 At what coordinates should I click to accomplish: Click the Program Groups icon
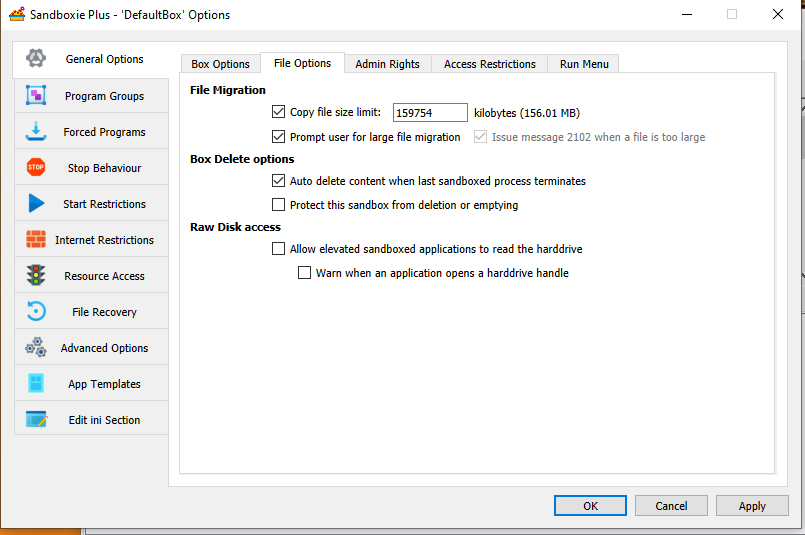[36, 95]
